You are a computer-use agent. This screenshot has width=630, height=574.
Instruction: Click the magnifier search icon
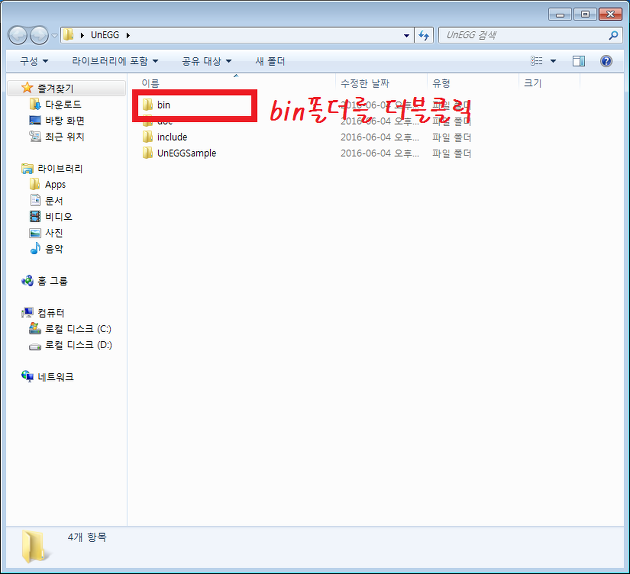point(613,35)
